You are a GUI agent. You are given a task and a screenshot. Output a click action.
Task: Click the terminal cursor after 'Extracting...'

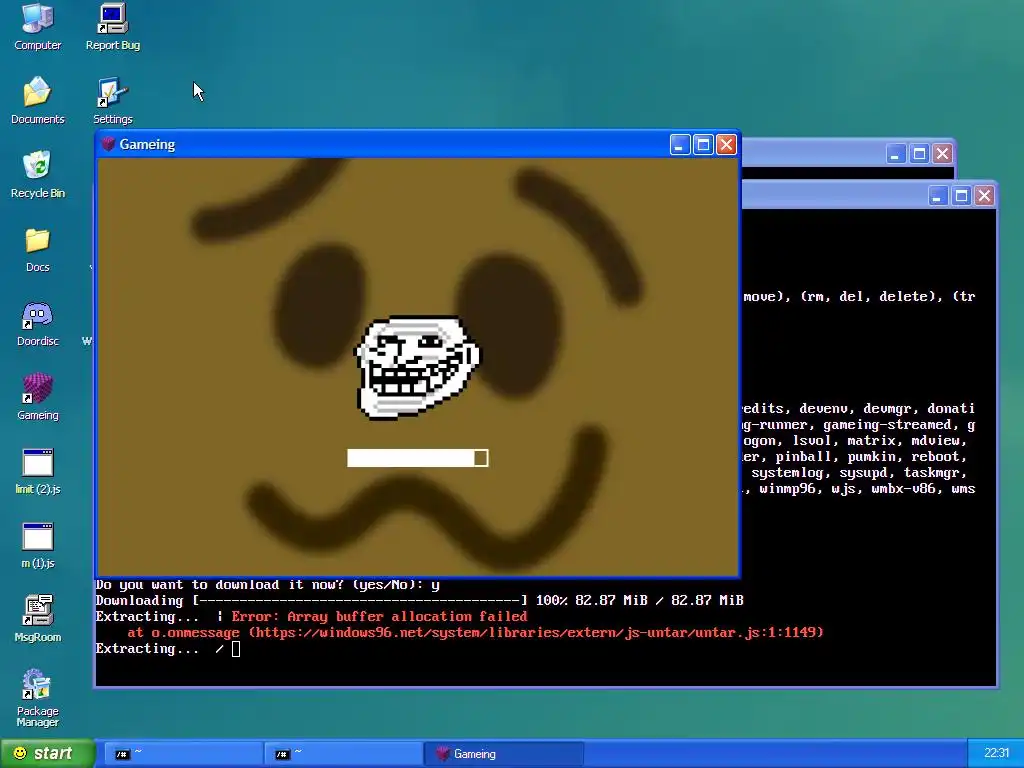tap(236, 648)
